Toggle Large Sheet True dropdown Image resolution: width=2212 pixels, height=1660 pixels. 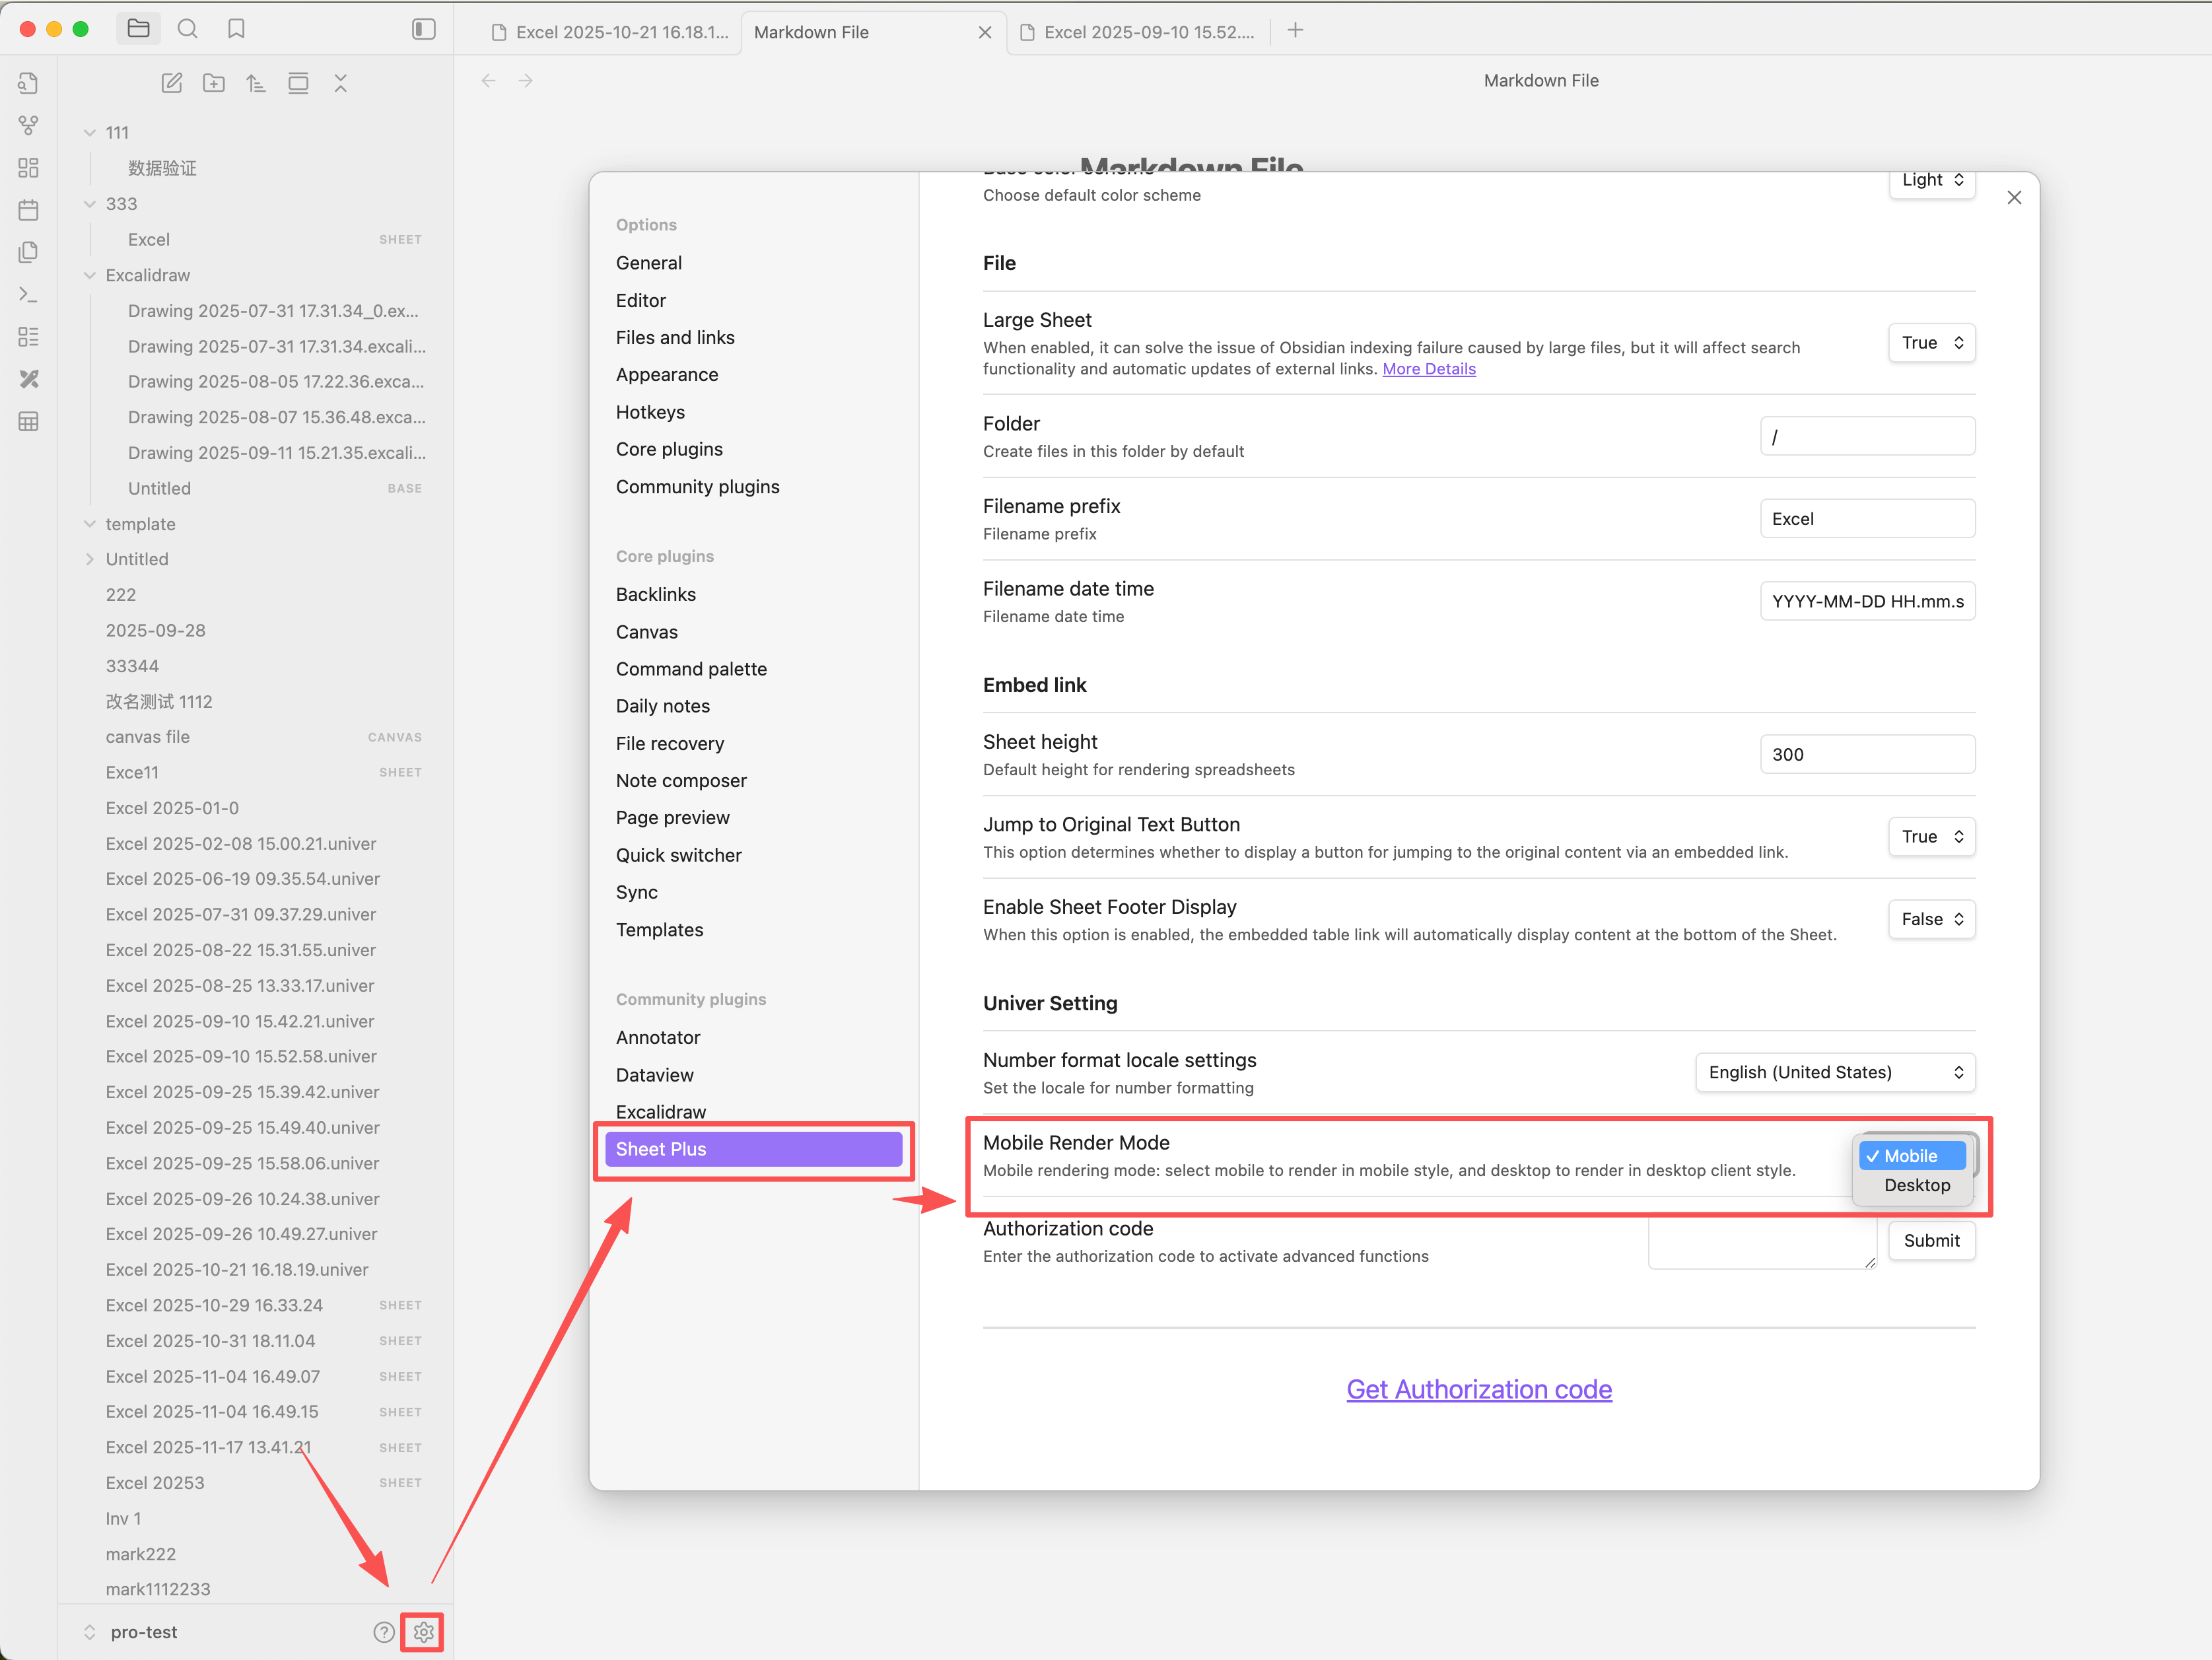tap(1931, 343)
